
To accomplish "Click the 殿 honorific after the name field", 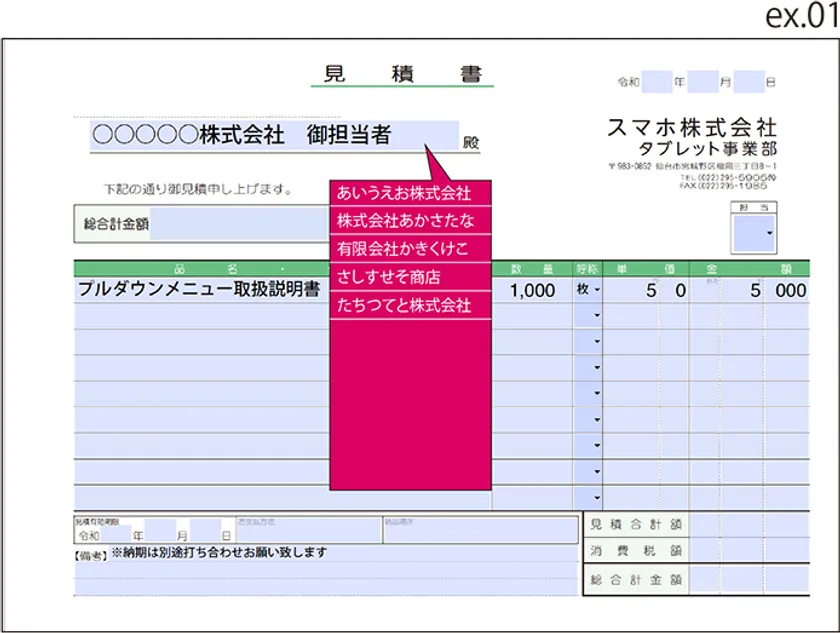I will pyautogui.click(x=471, y=142).
